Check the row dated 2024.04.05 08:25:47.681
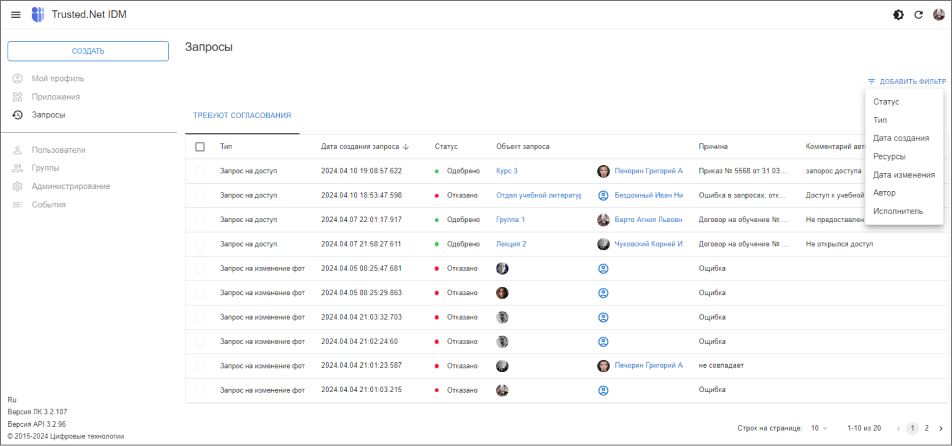The width and height of the screenshot is (952, 446). (200, 268)
